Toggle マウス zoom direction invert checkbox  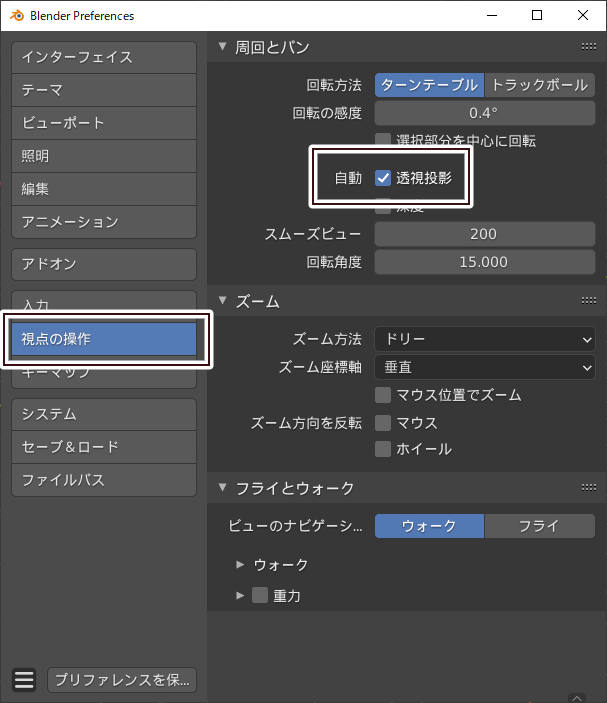click(383, 423)
